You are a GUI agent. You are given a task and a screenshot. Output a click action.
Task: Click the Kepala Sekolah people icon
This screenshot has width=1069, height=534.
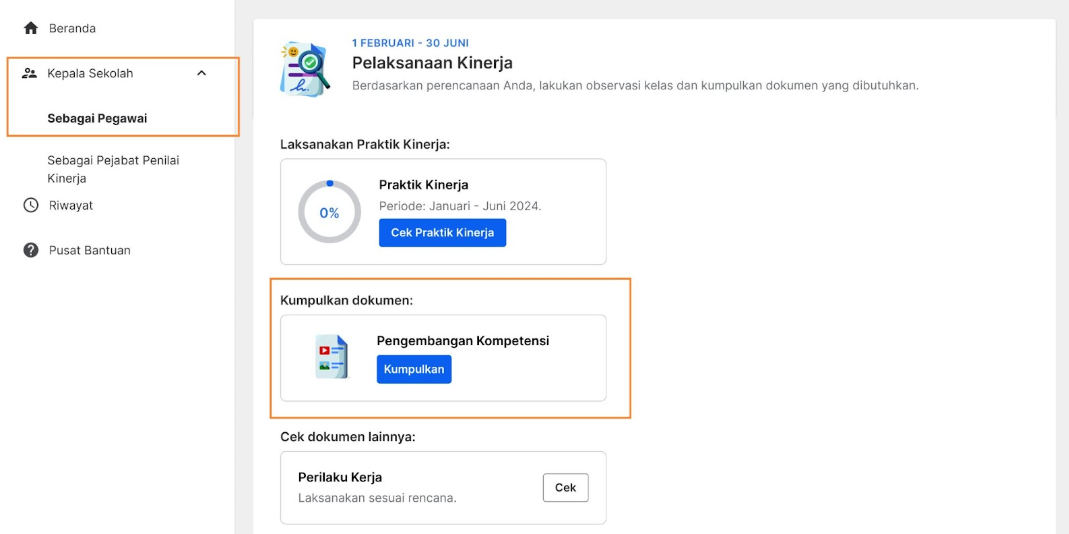click(29, 74)
